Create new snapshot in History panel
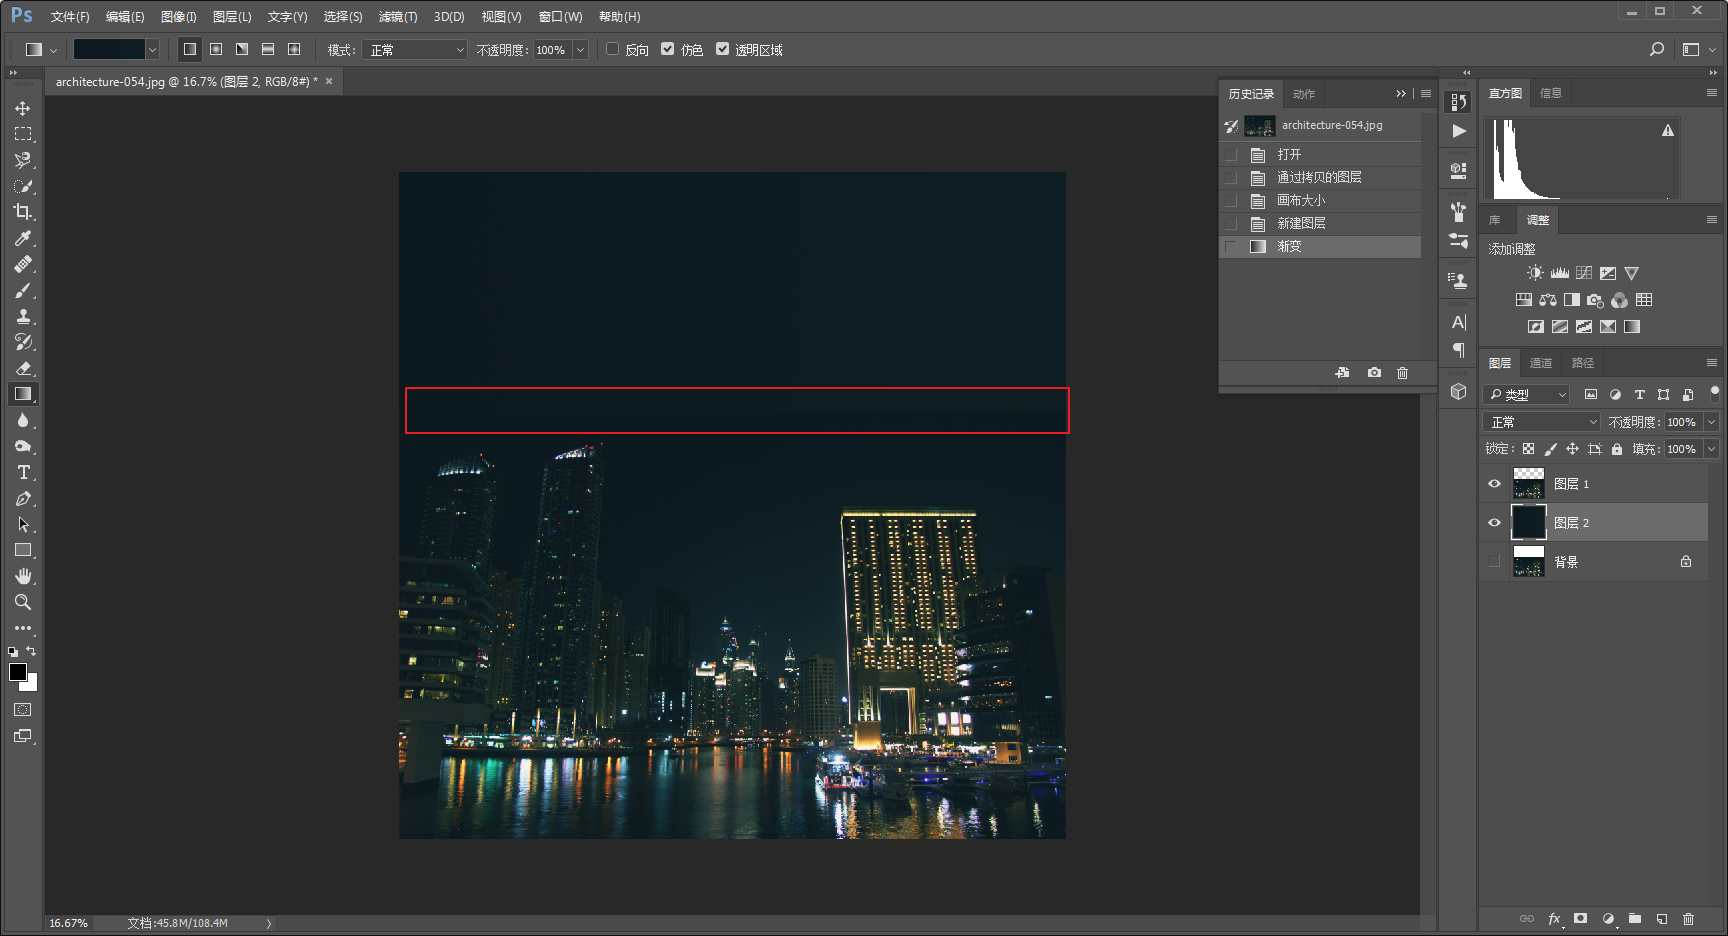This screenshot has height=936, width=1728. tap(1375, 373)
